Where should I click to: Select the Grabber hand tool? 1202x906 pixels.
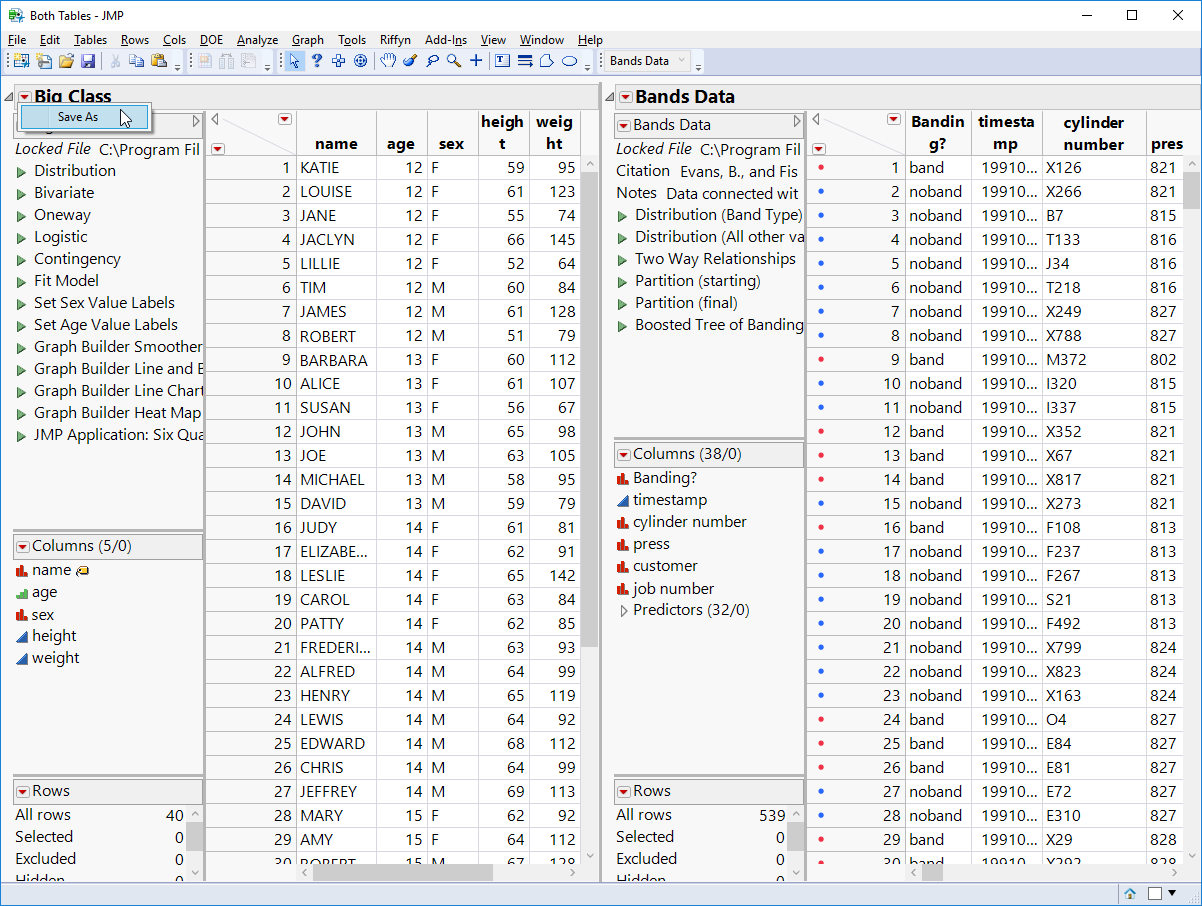(x=387, y=61)
